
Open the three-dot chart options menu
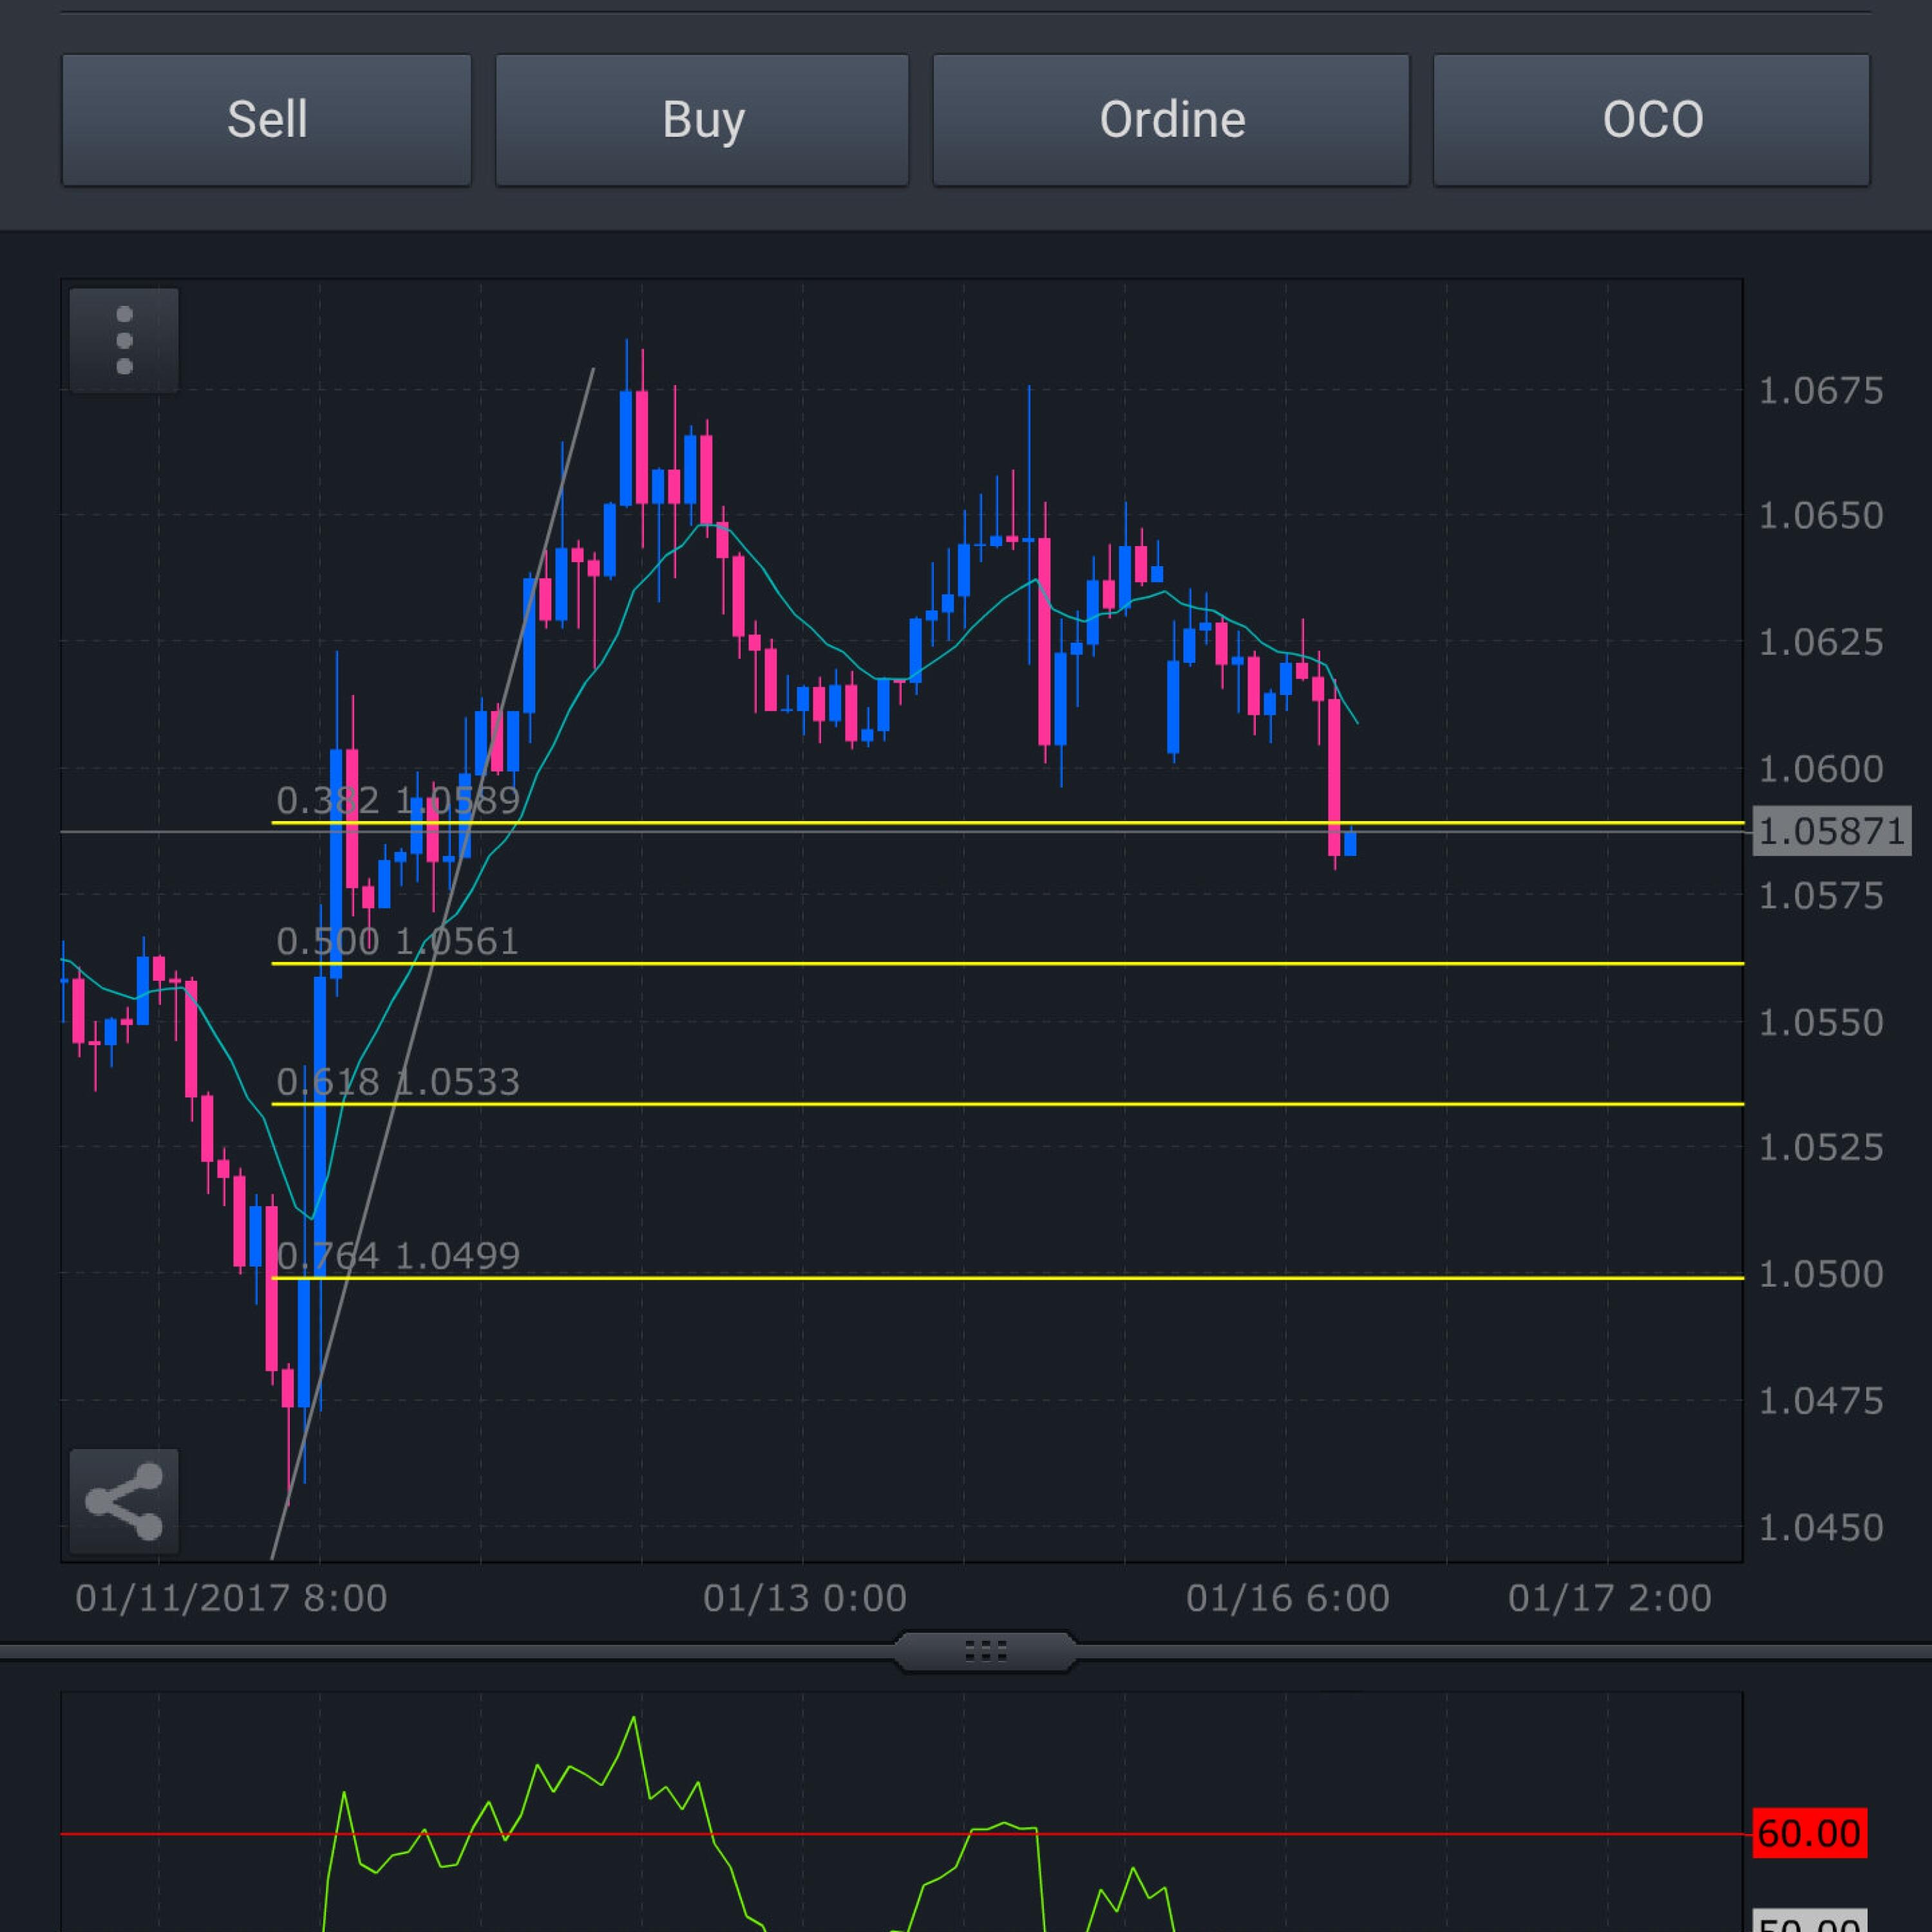tap(124, 341)
